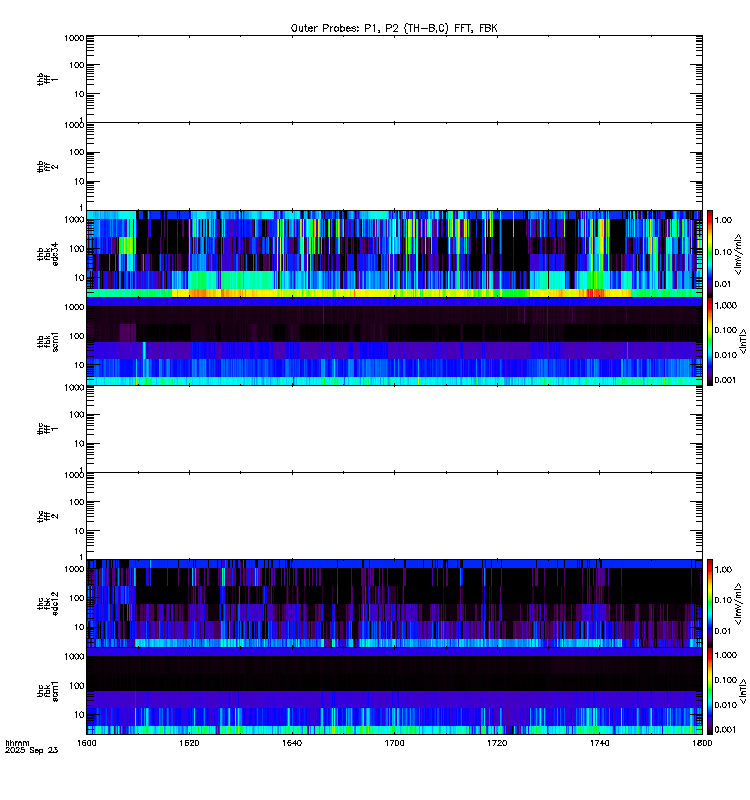Click the thb fbk scm1 color bar
Viewport: 750px width, 800px height.
click(x=710, y=341)
